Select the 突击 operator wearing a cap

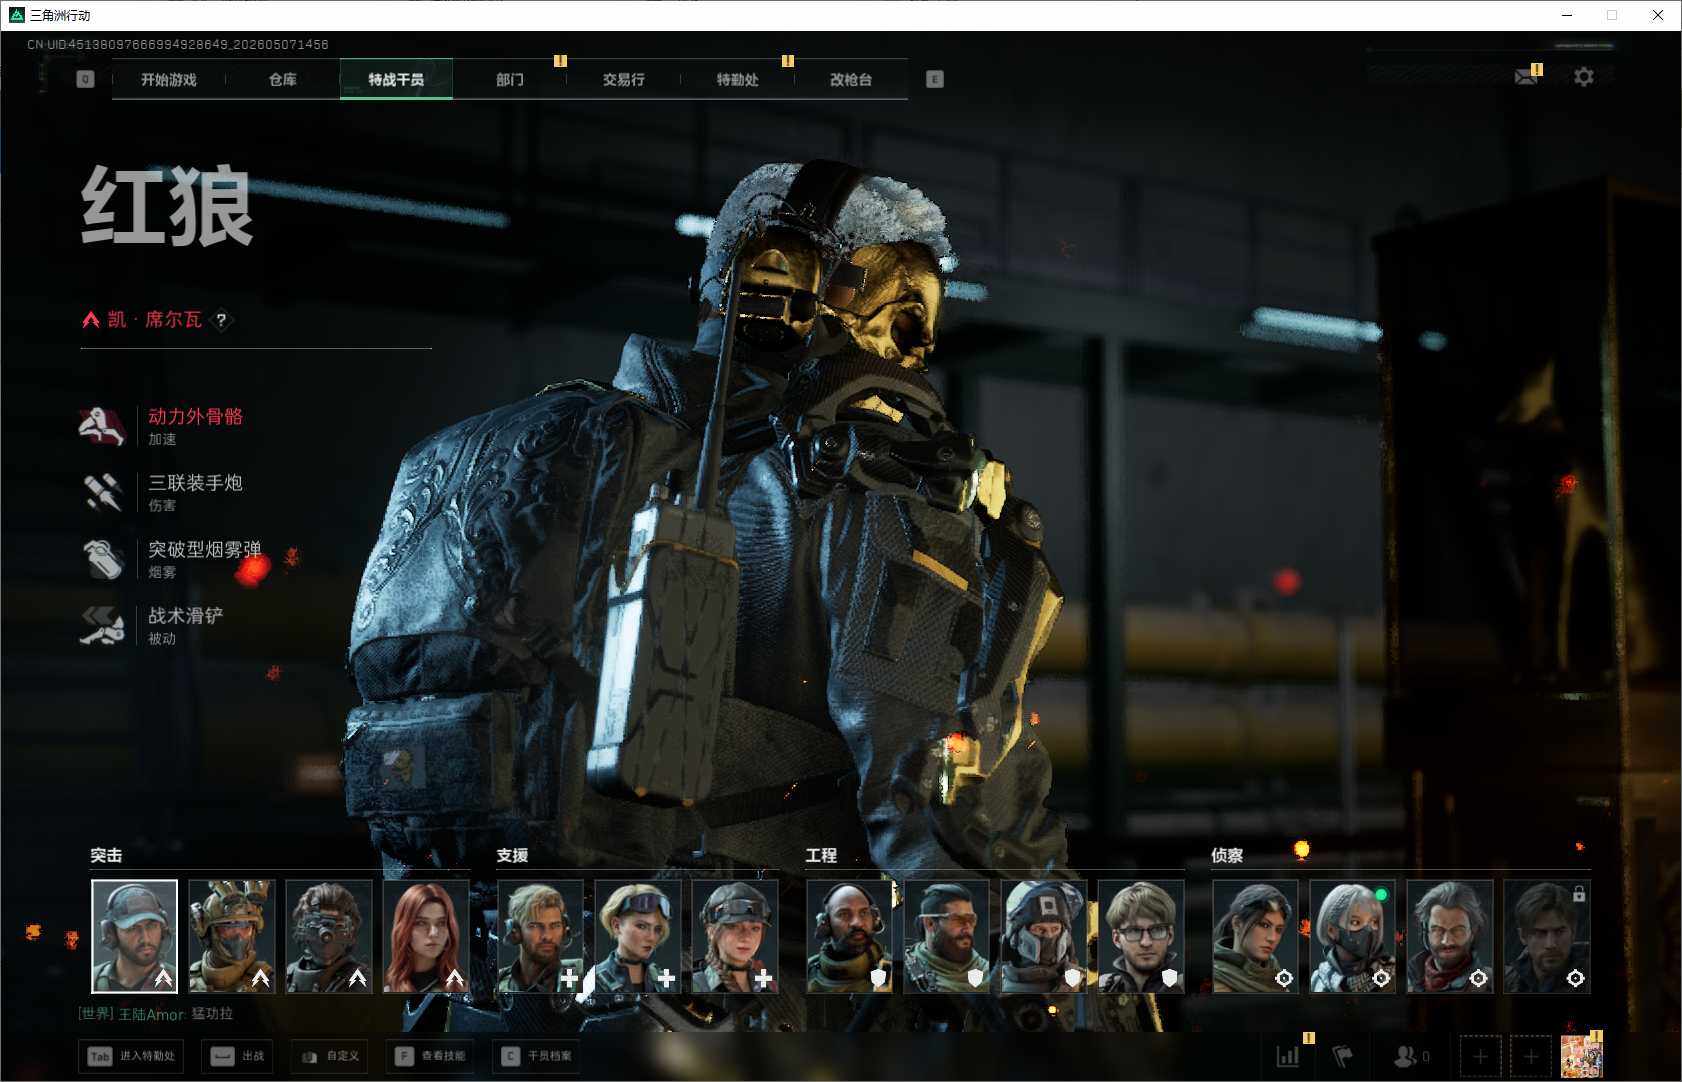134,936
